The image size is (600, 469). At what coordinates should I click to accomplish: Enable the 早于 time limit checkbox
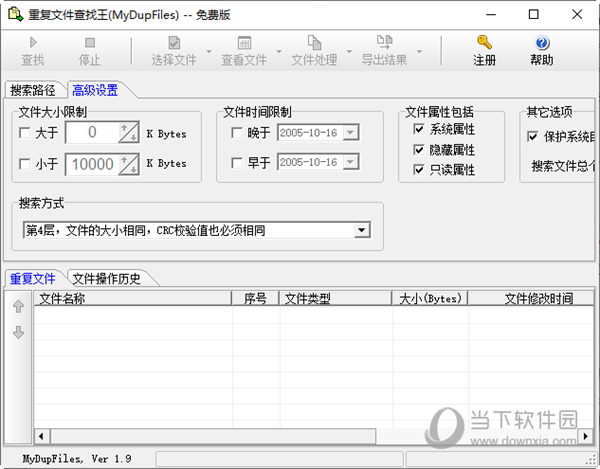(237, 163)
